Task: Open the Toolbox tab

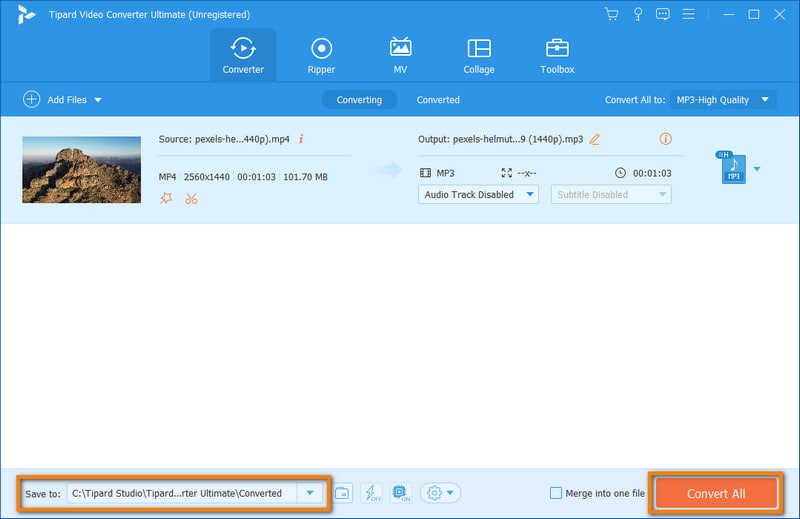Action: [x=557, y=56]
